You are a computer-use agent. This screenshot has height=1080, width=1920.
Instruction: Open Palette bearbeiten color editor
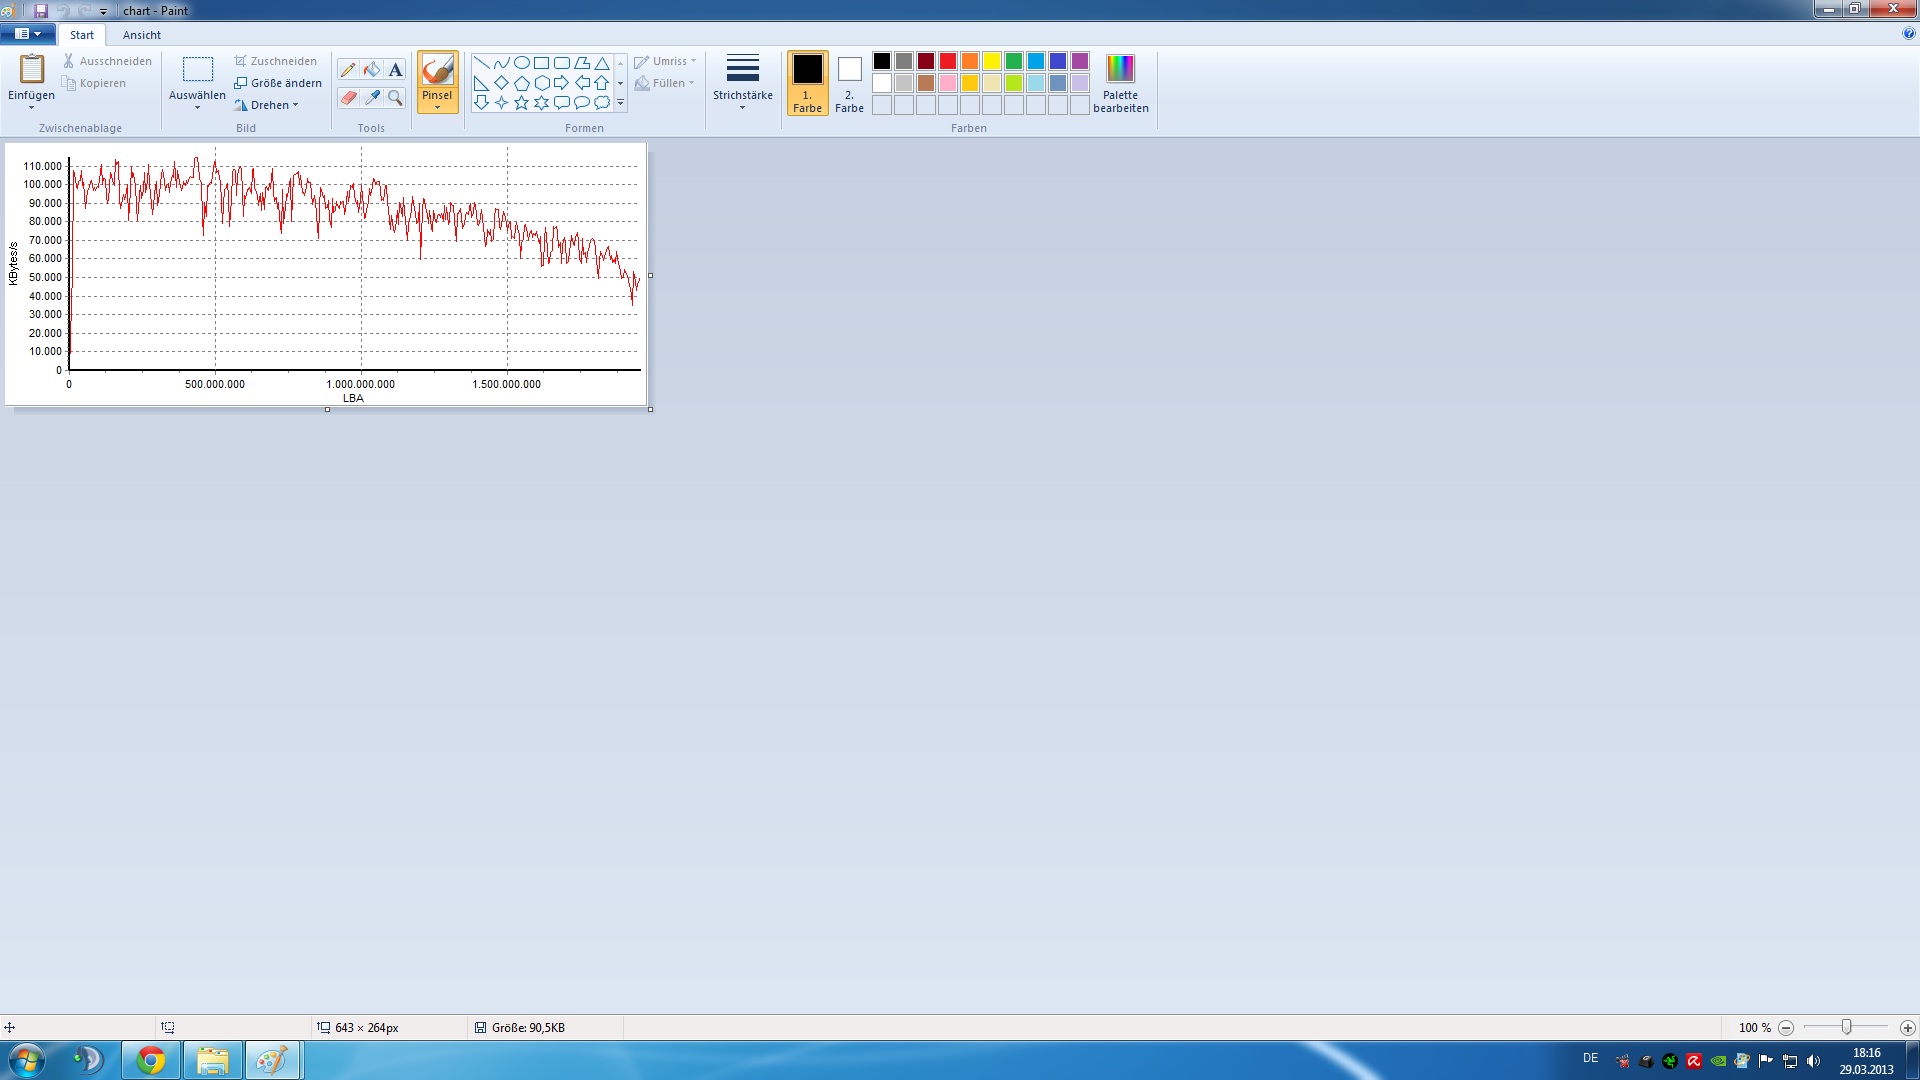1120,83
